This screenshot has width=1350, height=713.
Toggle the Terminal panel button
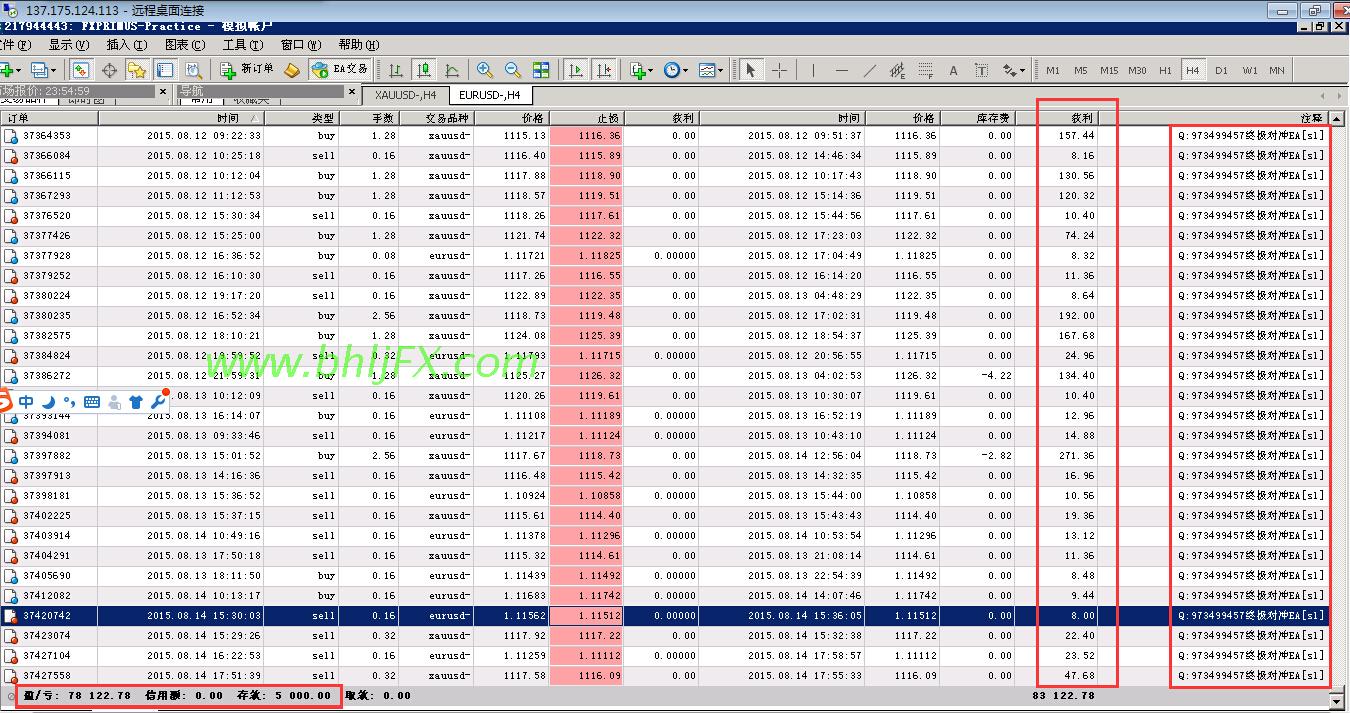click(165, 70)
